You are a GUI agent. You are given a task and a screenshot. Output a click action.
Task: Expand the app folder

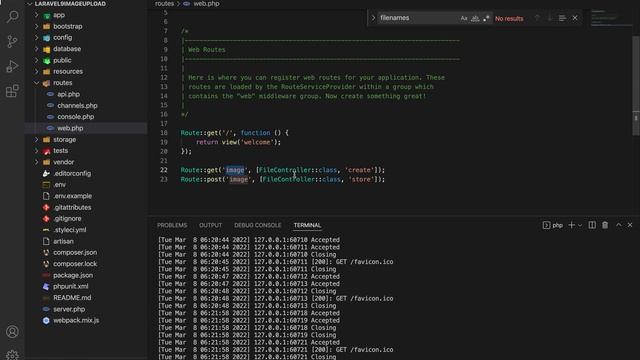(36, 15)
